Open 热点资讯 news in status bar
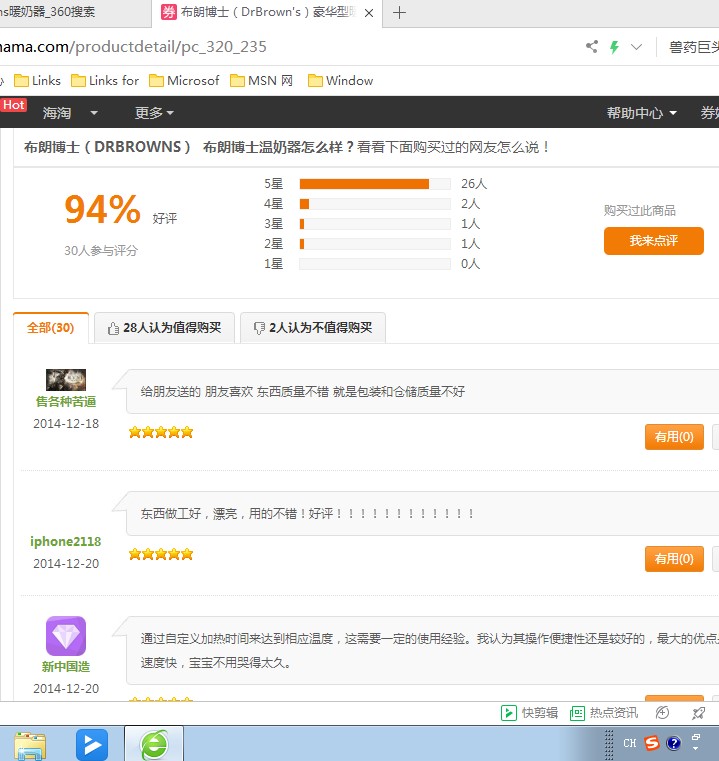The height and width of the screenshot is (761, 719). click(604, 713)
